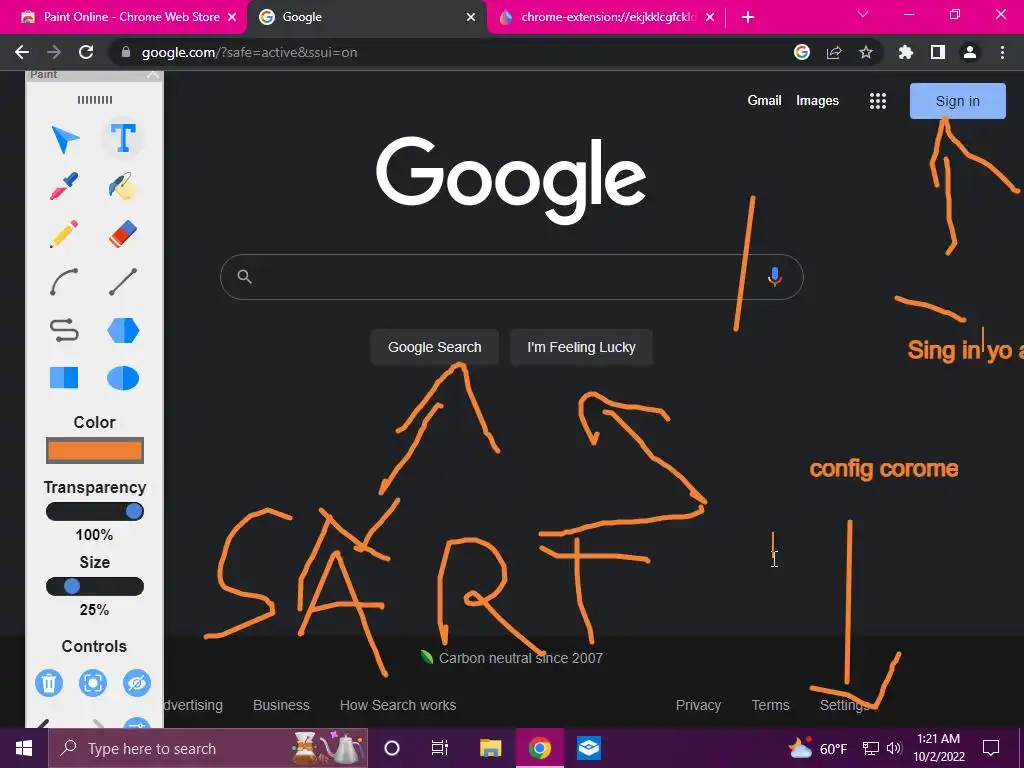
Task: Open the volume speaker tray icon
Action: [894, 748]
